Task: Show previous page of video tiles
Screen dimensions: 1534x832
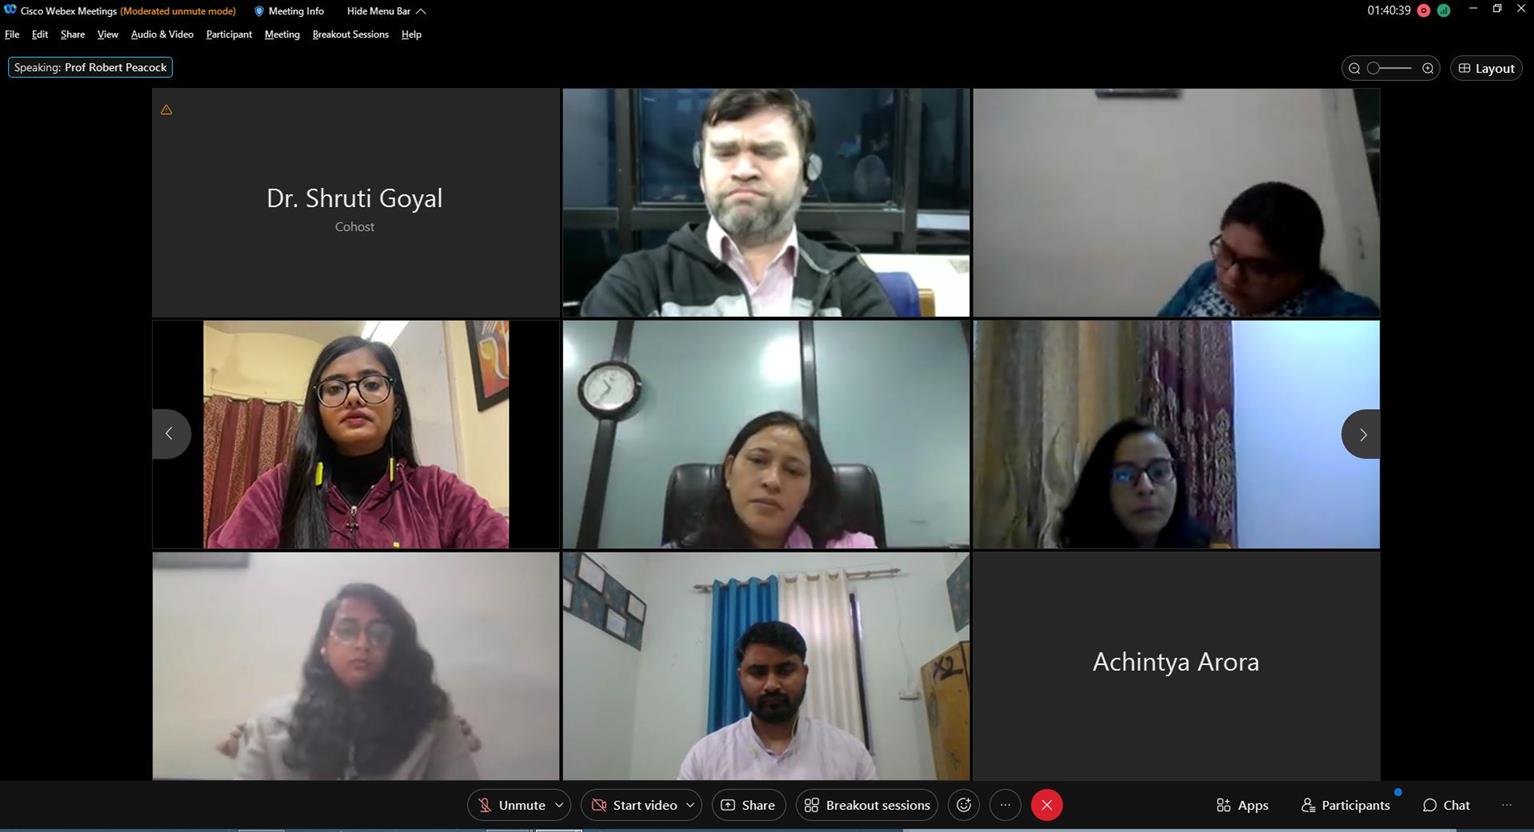Action: tap(170, 434)
